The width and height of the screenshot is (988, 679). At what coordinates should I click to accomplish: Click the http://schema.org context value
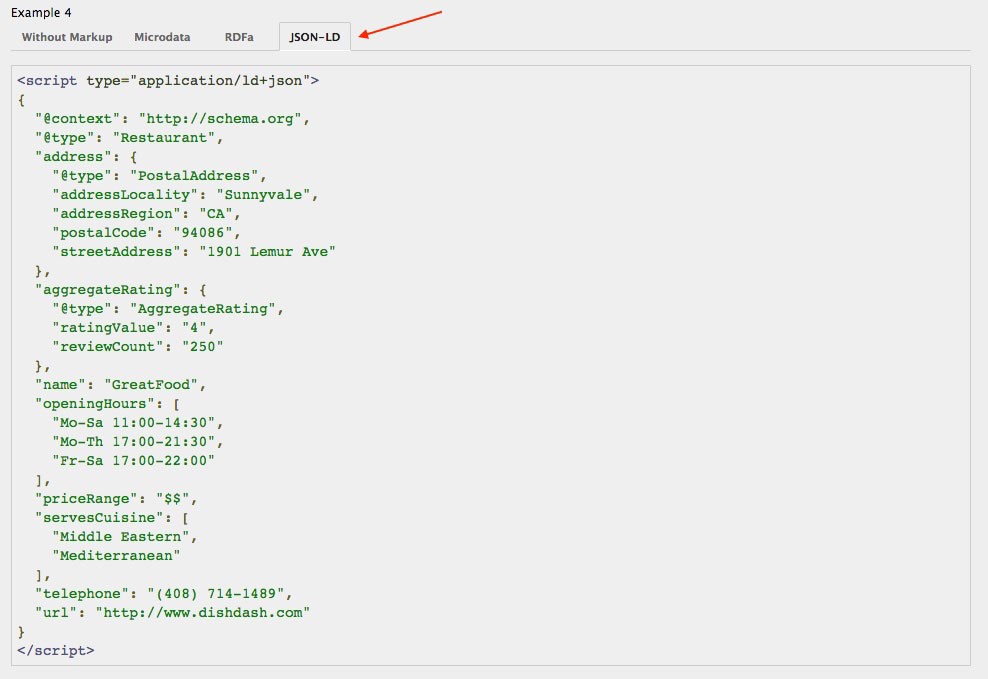[224, 118]
